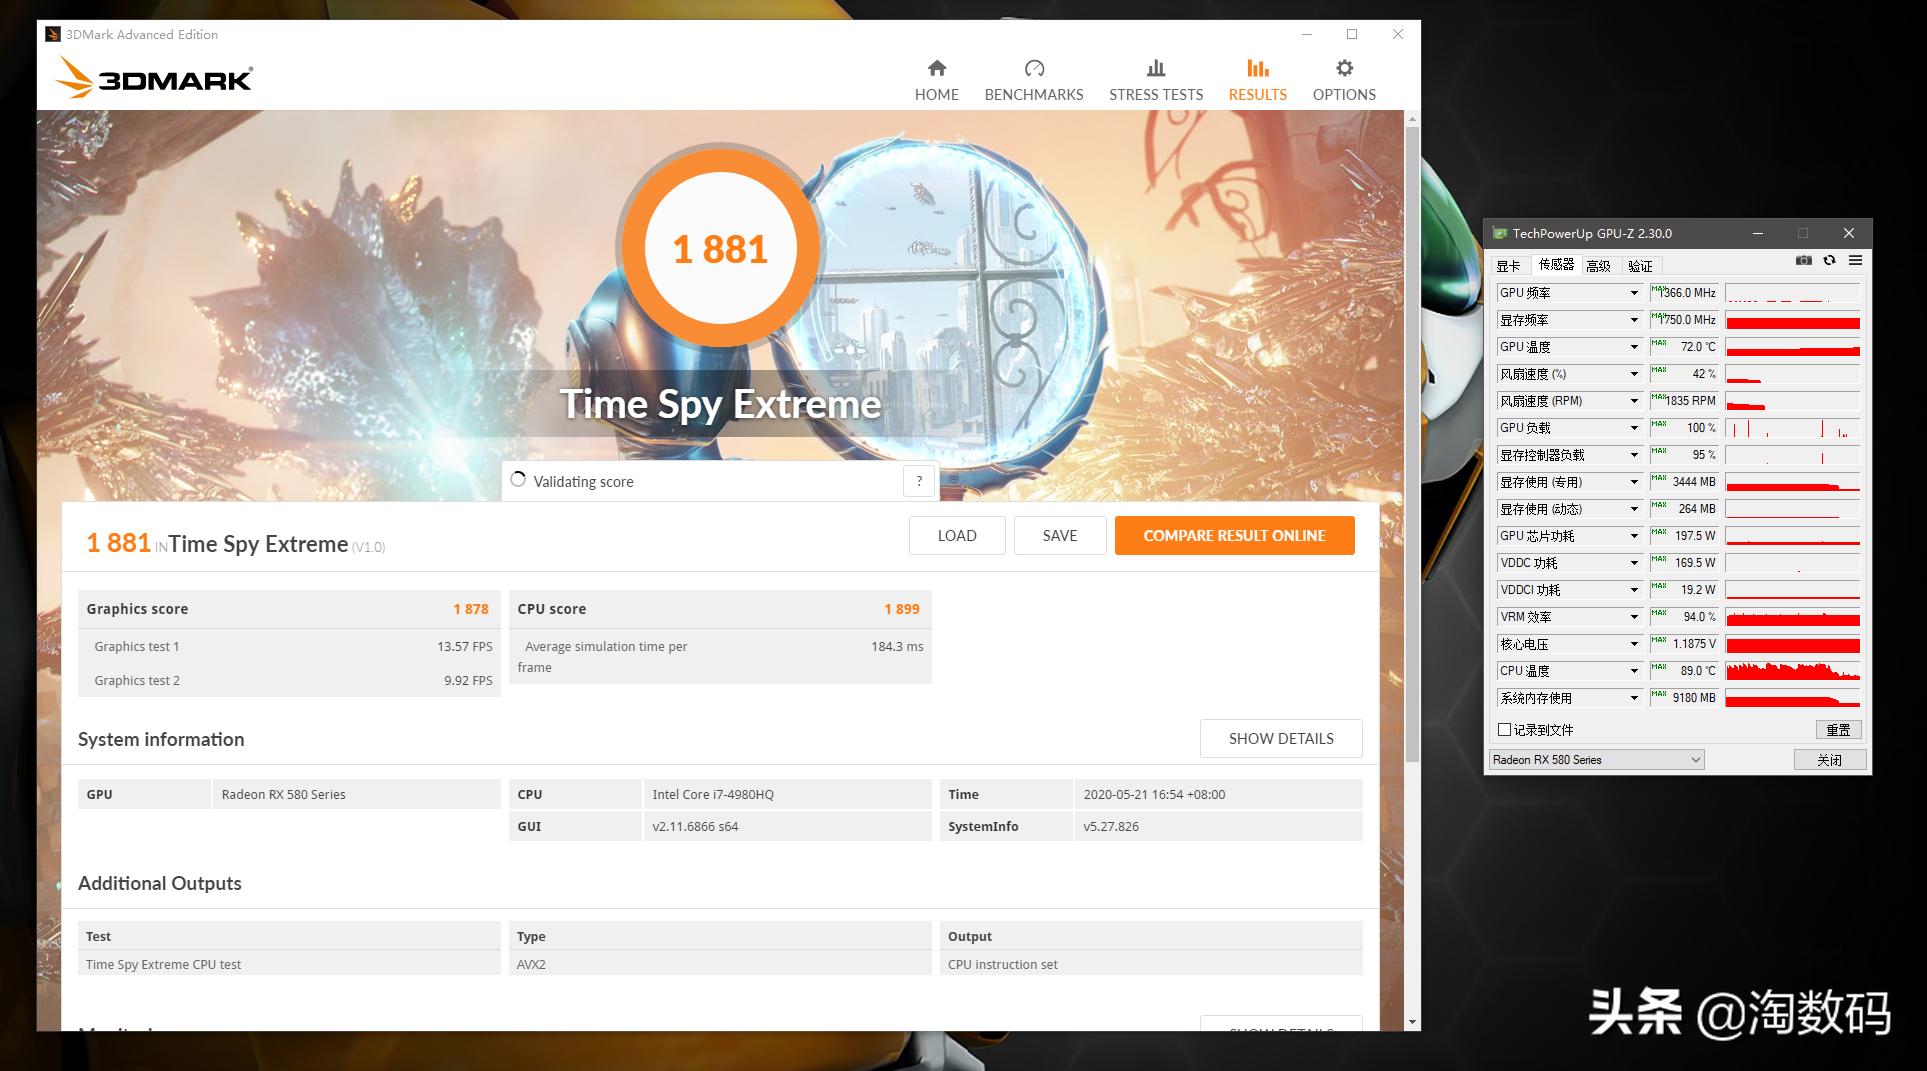
Task: Open the 3DMark Home page icon
Action: [x=936, y=69]
